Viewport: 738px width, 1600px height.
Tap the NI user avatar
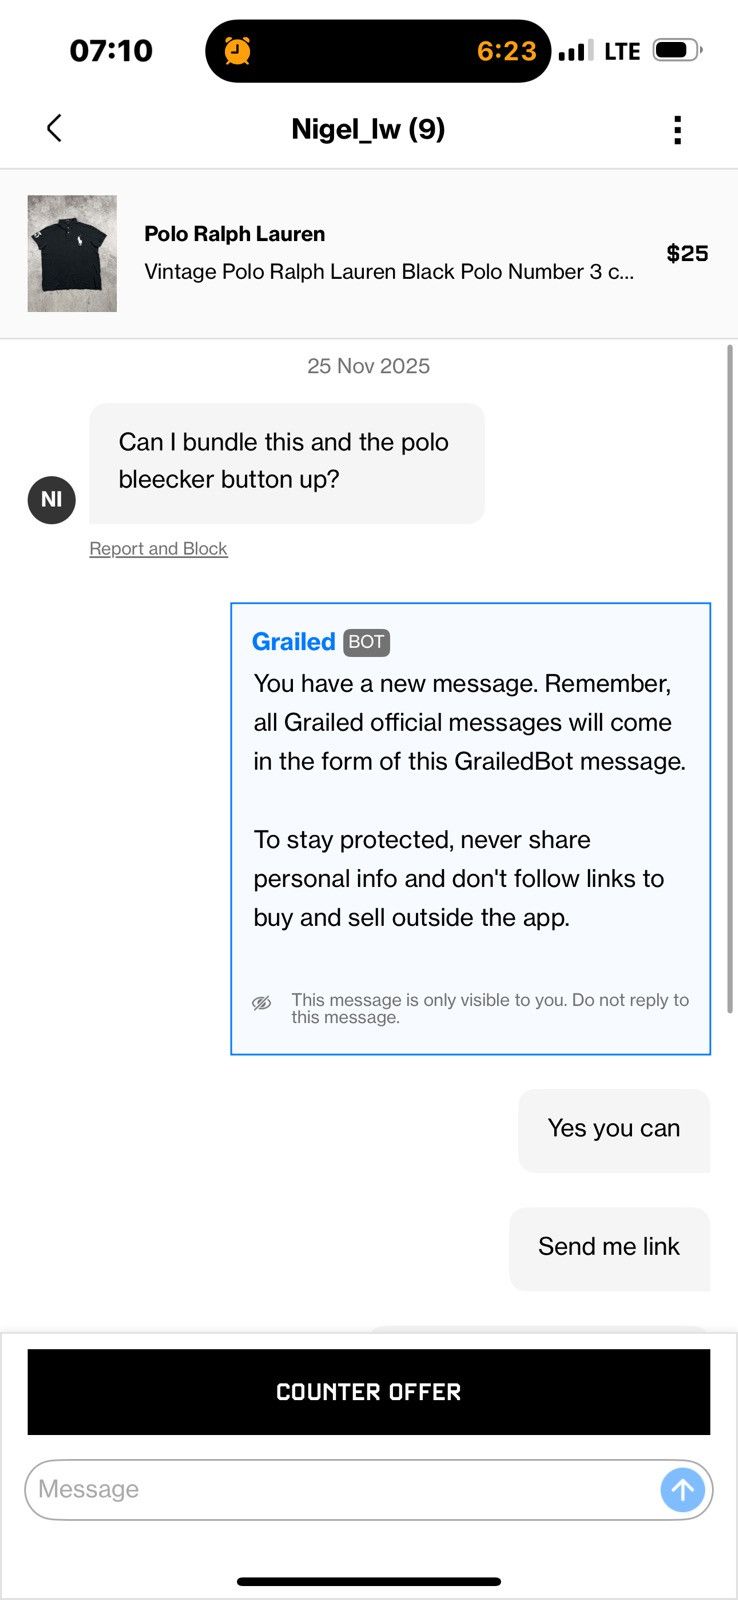tap(52, 499)
